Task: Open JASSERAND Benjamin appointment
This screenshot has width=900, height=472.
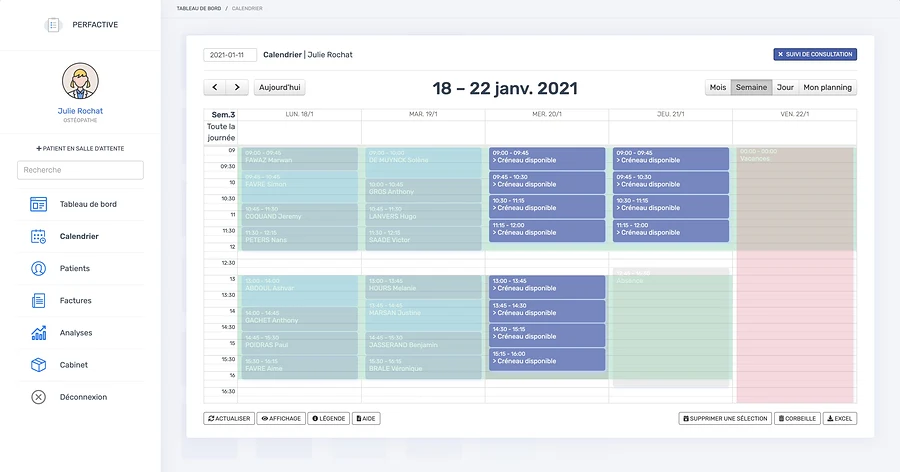Action: 424,343
